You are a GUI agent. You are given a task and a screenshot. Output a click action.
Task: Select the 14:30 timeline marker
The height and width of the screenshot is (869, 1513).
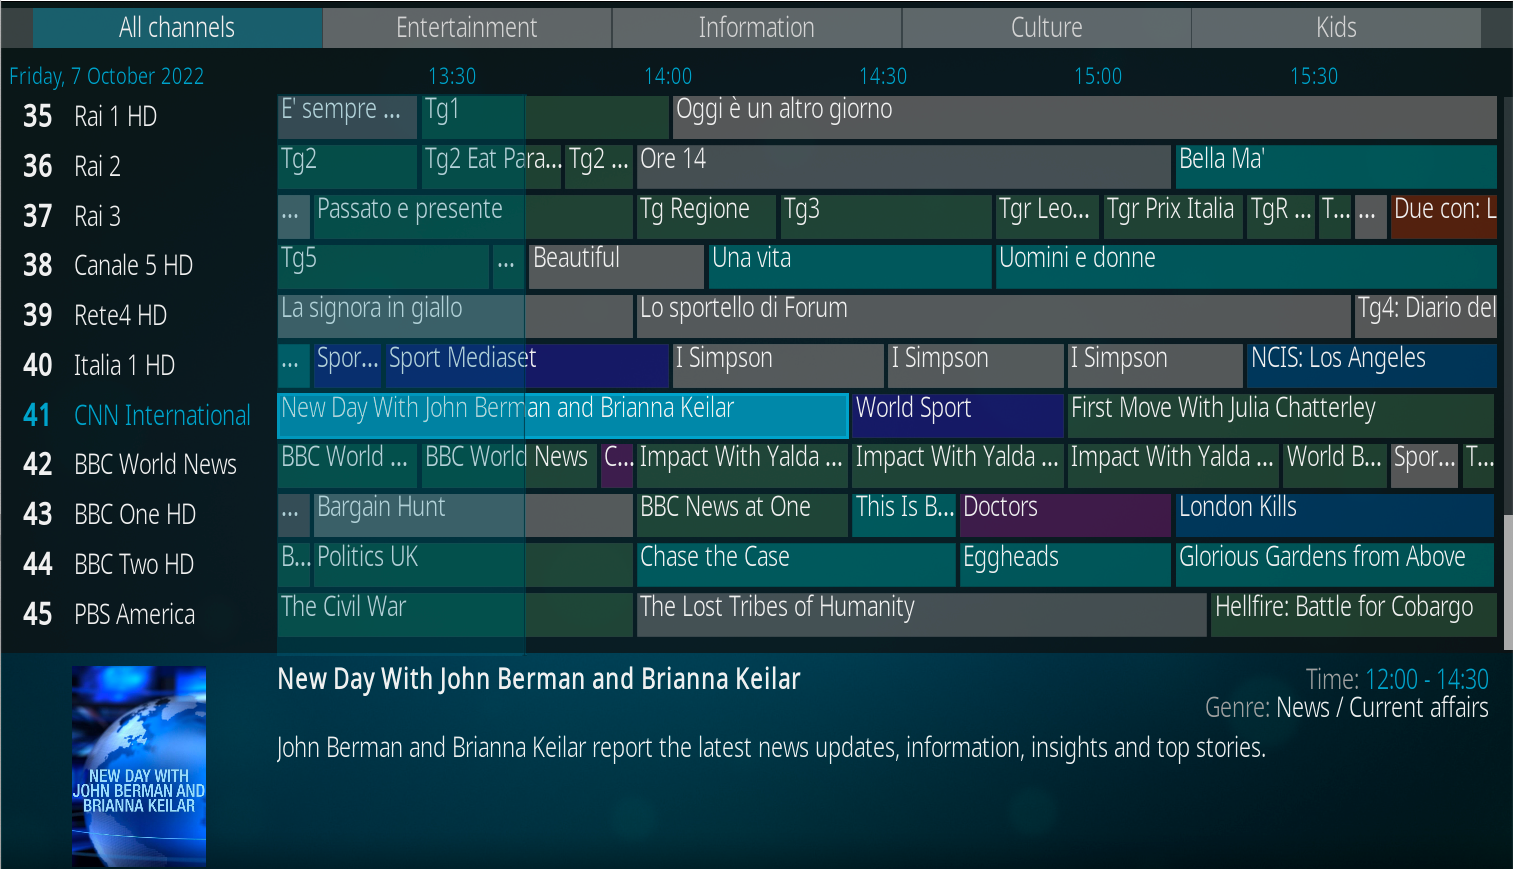pos(884,76)
